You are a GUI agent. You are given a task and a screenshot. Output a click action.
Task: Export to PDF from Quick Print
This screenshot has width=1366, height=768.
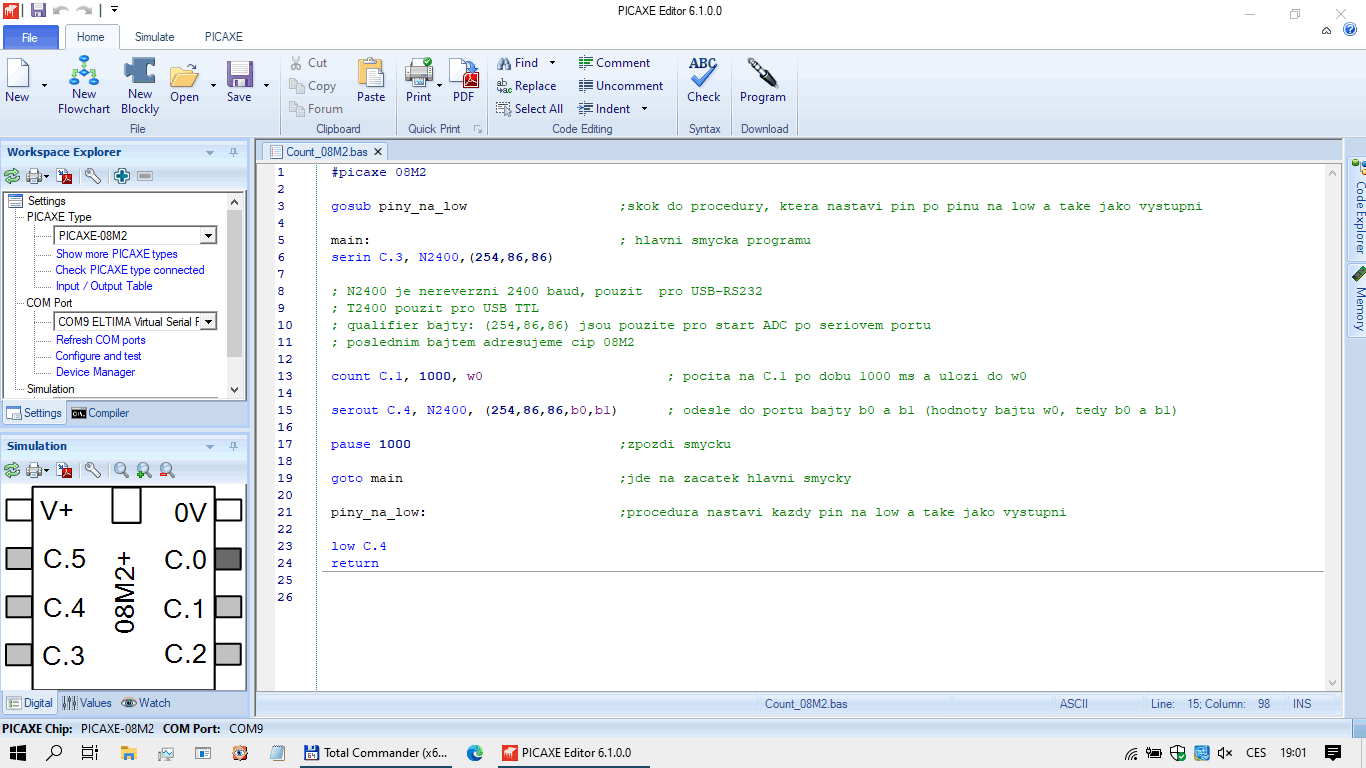tap(463, 81)
